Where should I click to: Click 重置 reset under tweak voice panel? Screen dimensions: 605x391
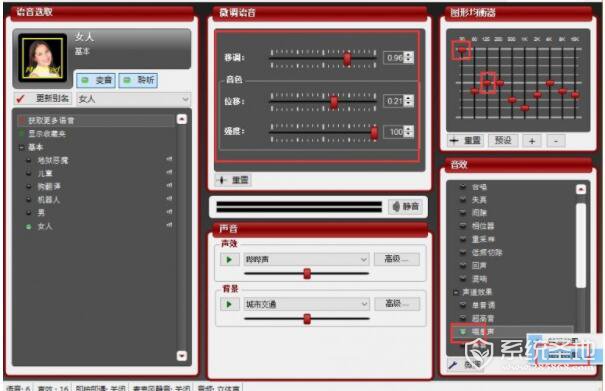coord(233,180)
